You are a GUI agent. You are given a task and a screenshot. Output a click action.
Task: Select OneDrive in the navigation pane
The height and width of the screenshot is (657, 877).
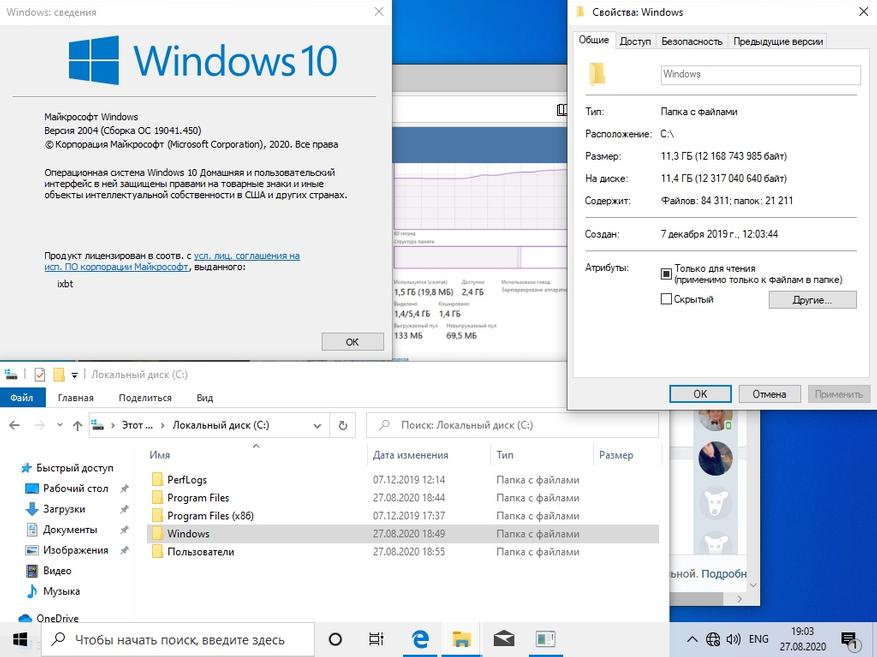point(57,618)
